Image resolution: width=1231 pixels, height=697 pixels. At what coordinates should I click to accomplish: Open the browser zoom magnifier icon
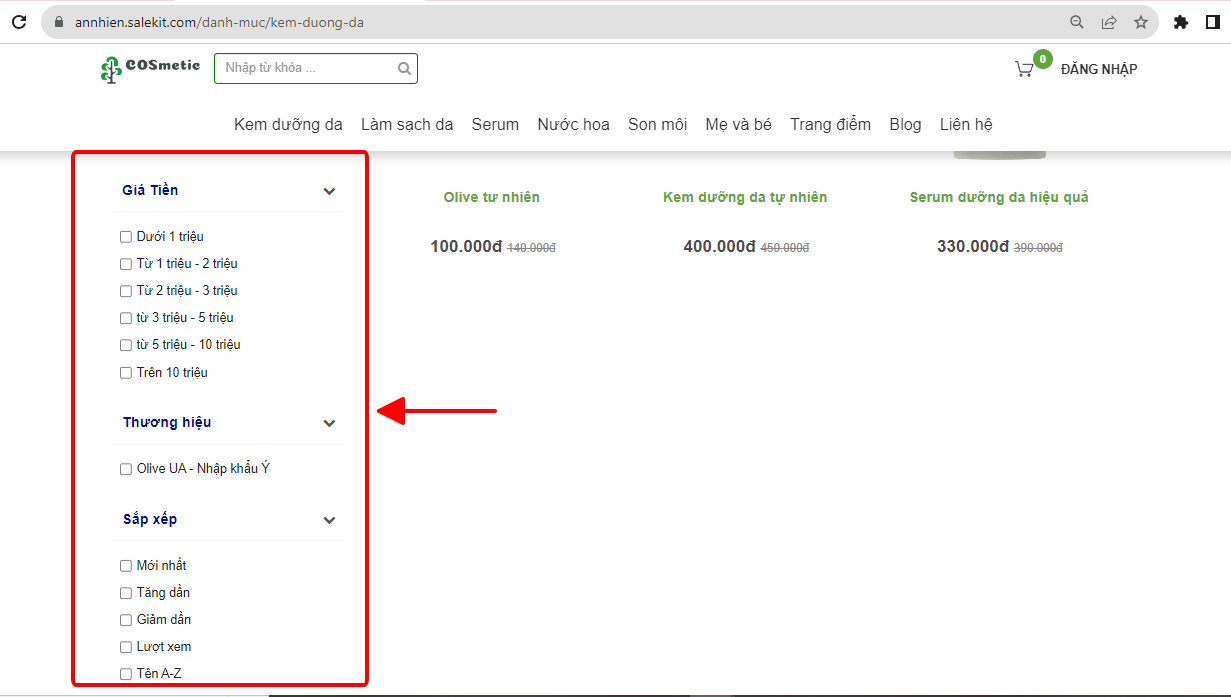[1077, 22]
